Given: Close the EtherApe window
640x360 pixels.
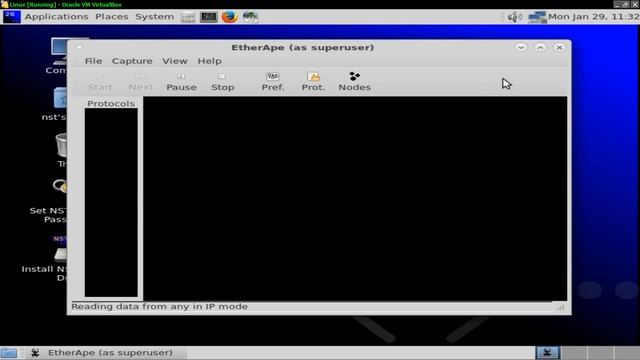Looking at the screenshot, I should point(559,47).
